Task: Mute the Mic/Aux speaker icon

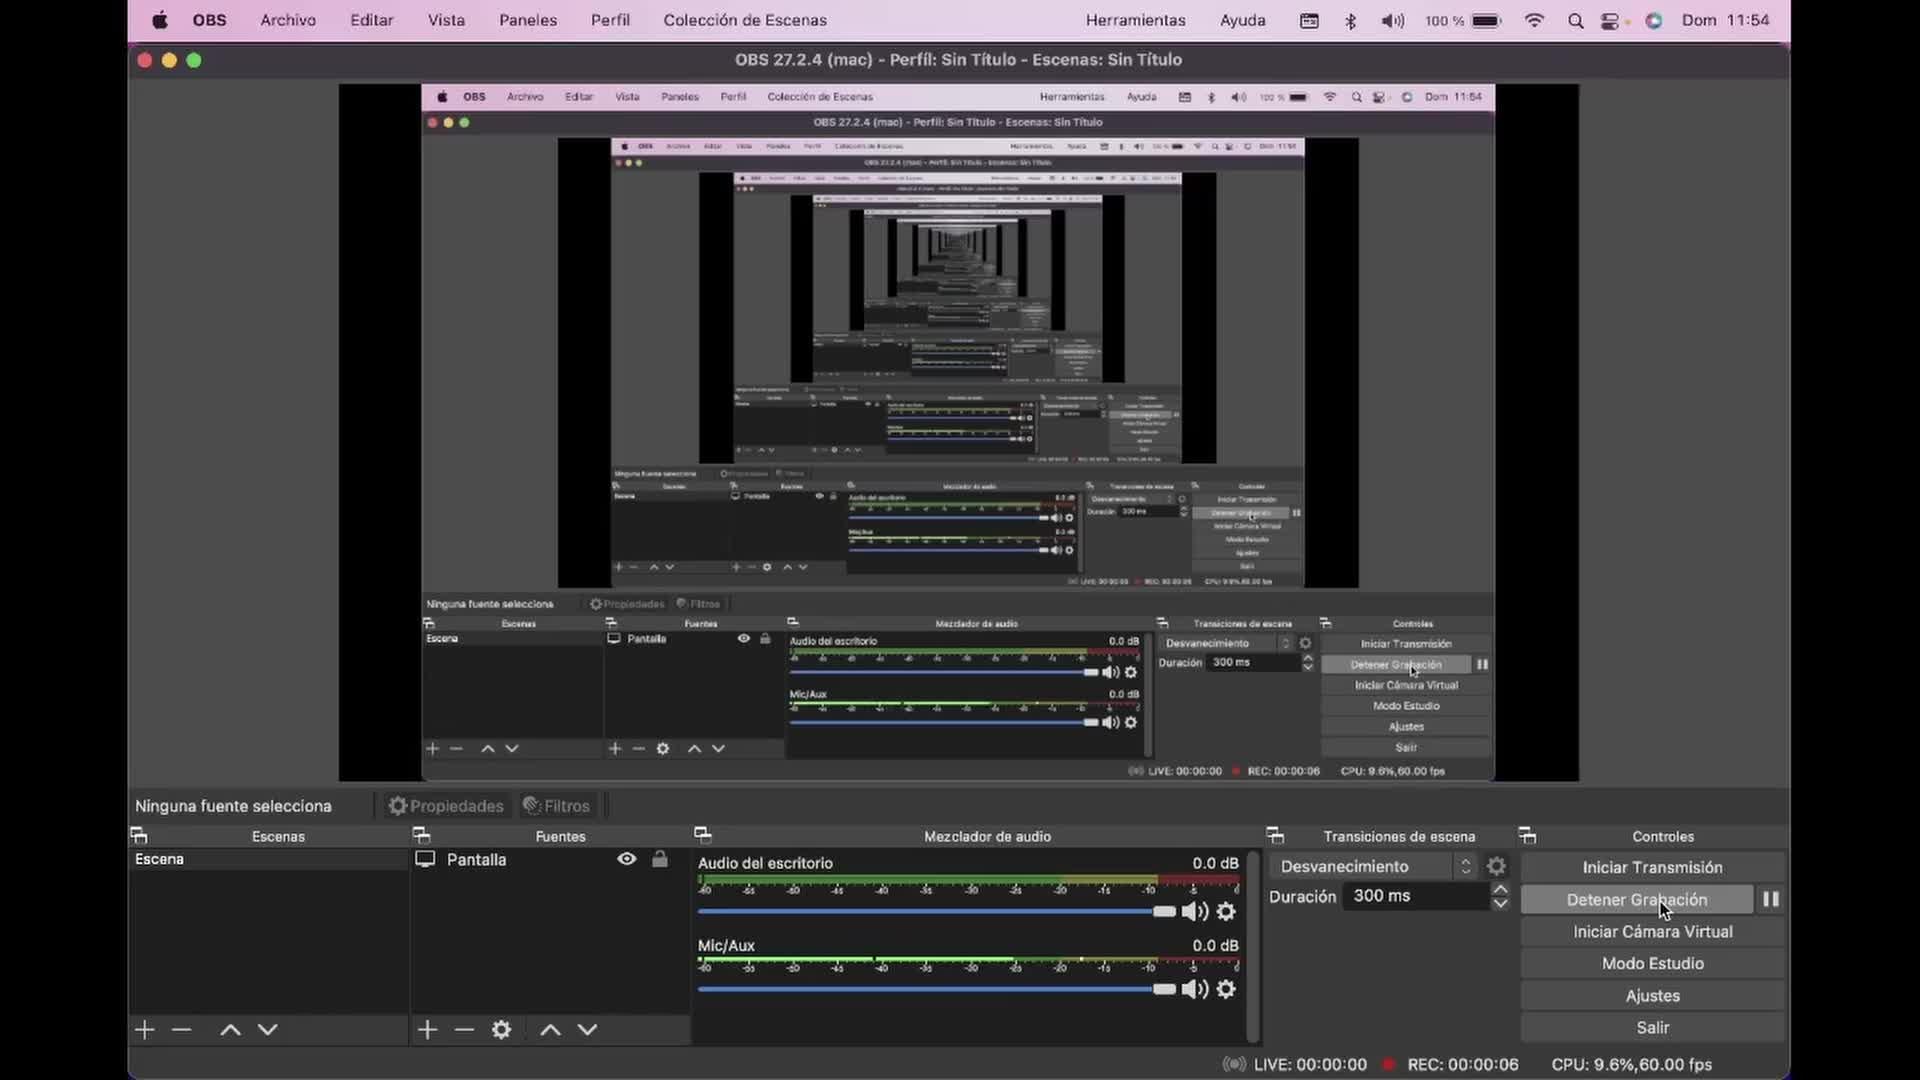Action: (1194, 989)
